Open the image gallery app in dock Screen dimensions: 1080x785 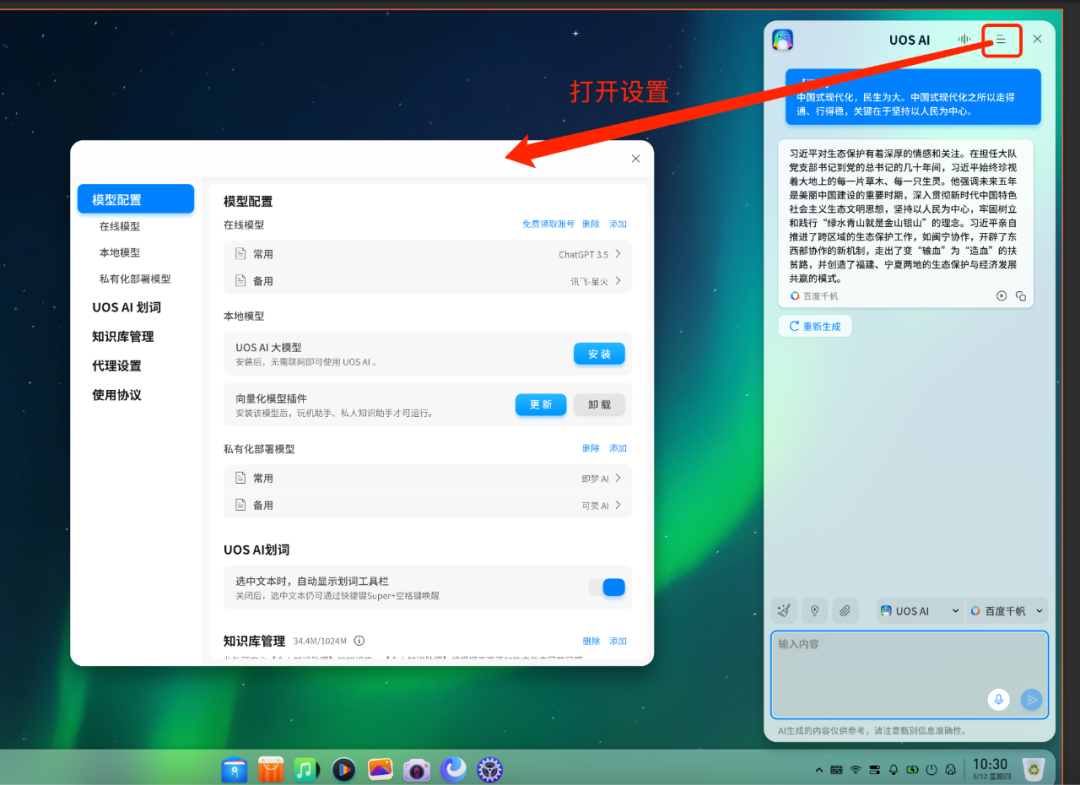point(380,769)
